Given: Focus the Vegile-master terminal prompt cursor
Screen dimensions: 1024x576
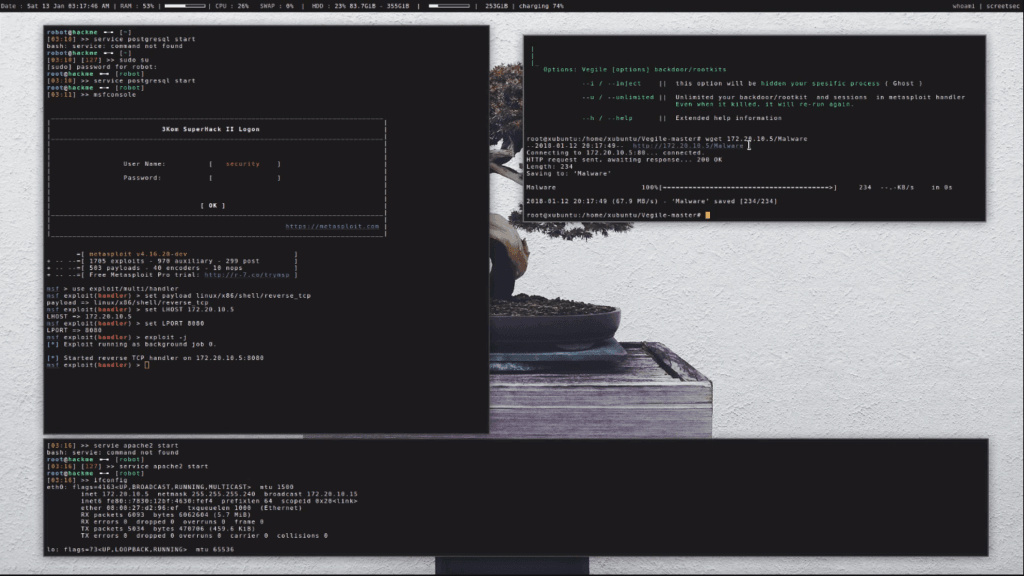Looking at the screenshot, I should [x=707, y=215].
